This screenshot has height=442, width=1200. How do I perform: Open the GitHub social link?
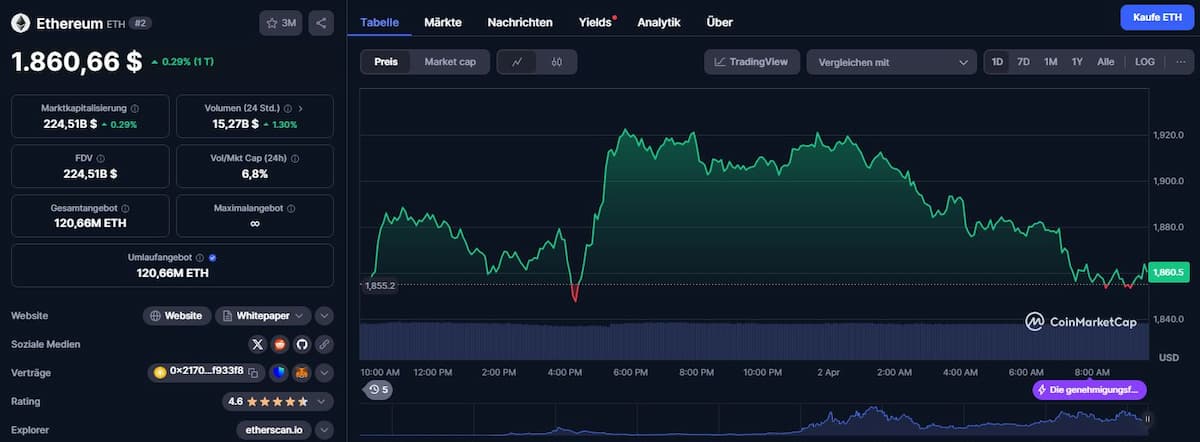[302, 344]
